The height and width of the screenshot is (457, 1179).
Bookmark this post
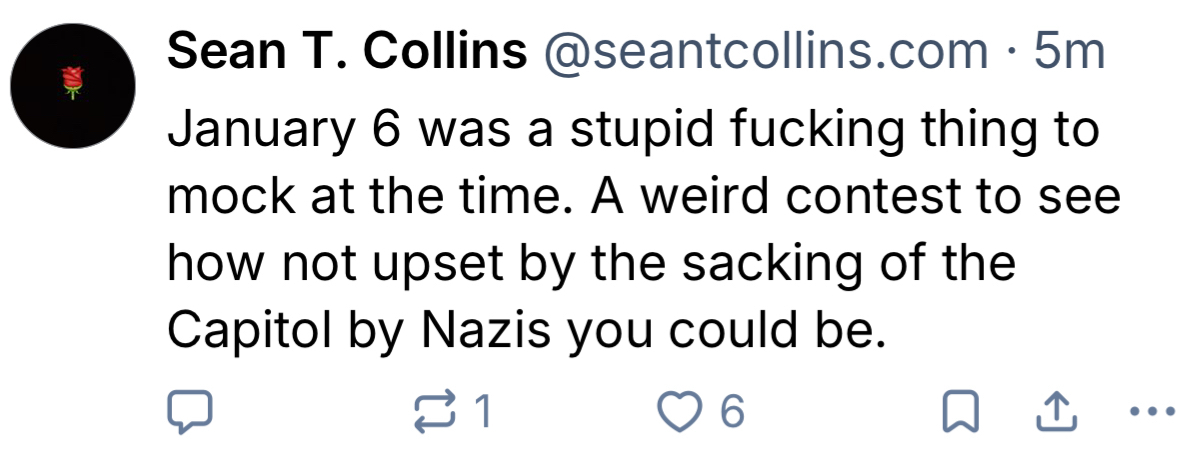pyautogui.click(x=960, y=413)
